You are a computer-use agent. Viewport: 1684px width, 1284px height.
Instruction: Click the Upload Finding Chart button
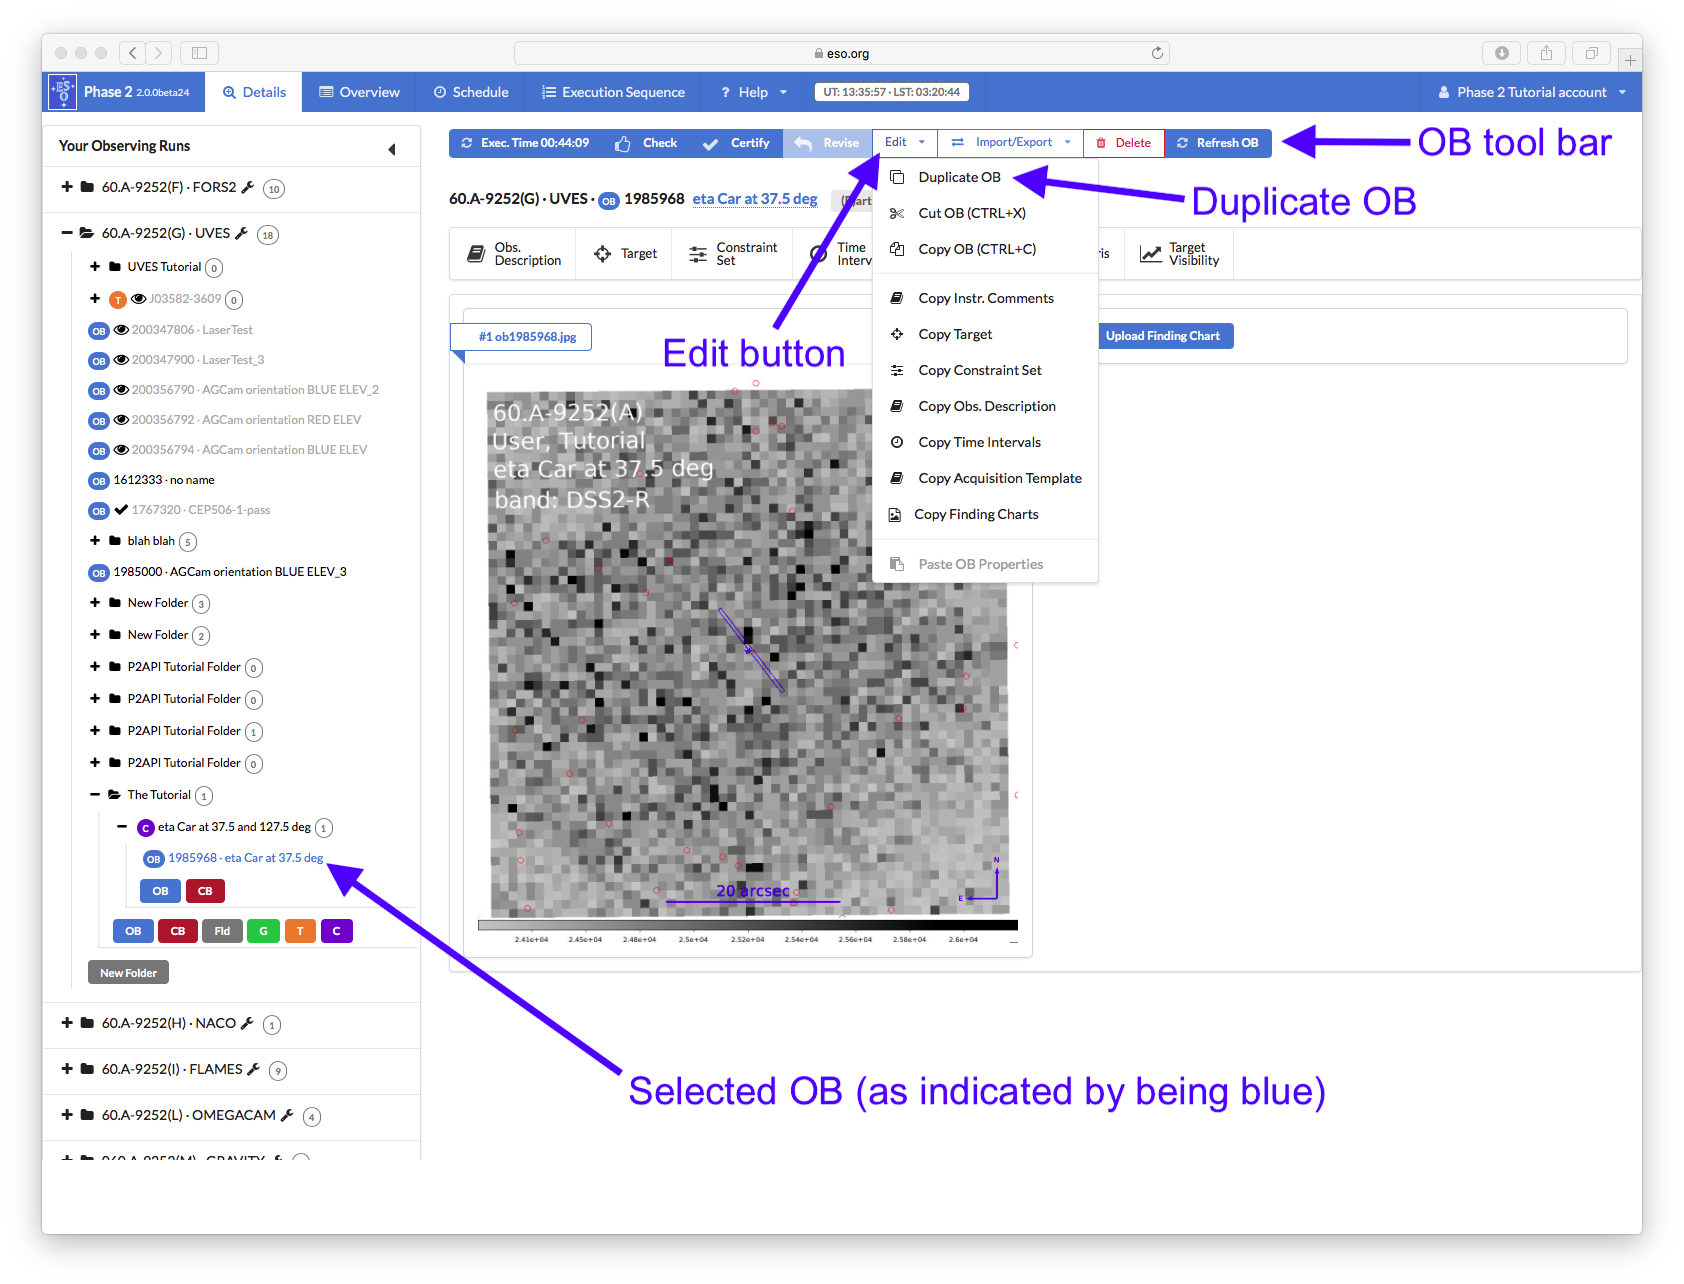click(1162, 336)
